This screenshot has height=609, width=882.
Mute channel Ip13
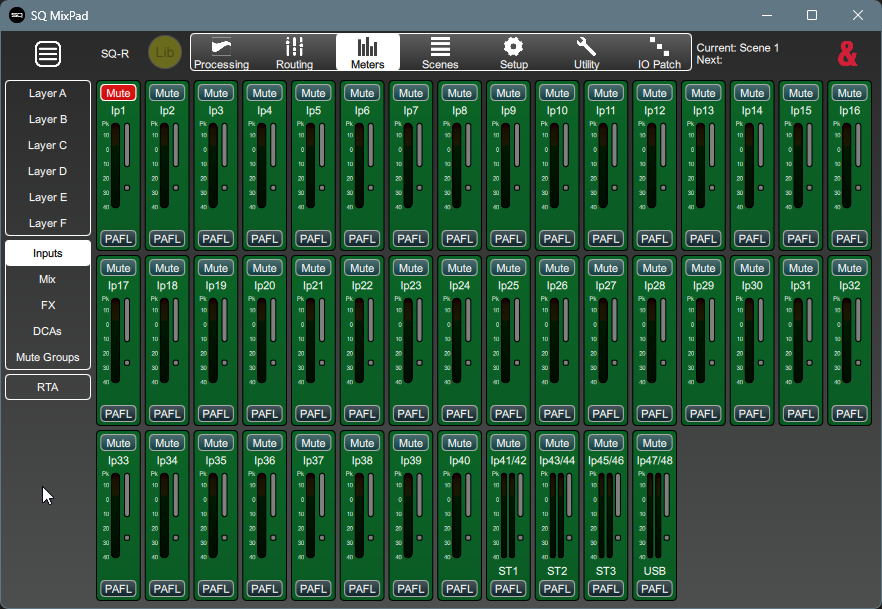tap(703, 93)
